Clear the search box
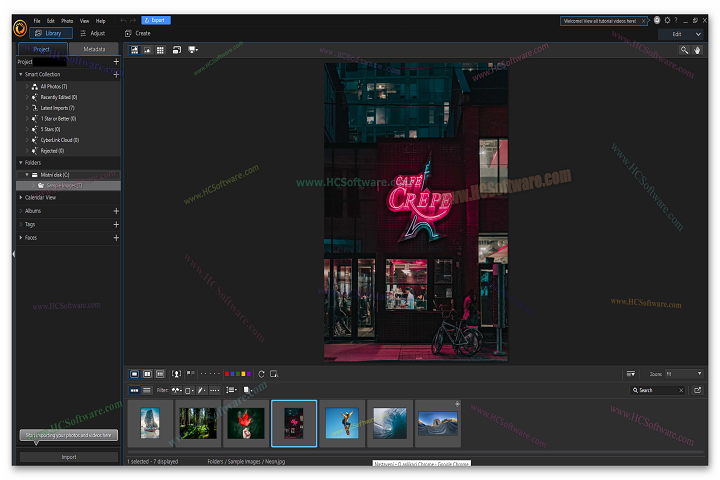 pyautogui.click(x=681, y=390)
